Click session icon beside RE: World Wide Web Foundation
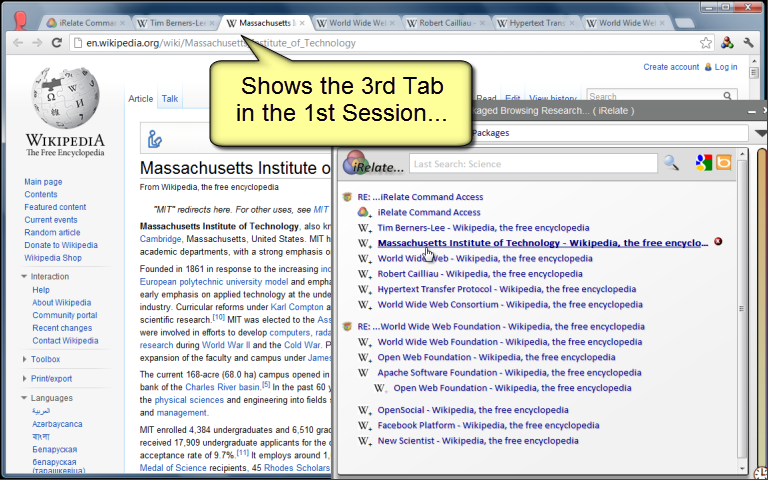Image resolution: width=768 pixels, height=480 pixels. (x=347, y=327)
